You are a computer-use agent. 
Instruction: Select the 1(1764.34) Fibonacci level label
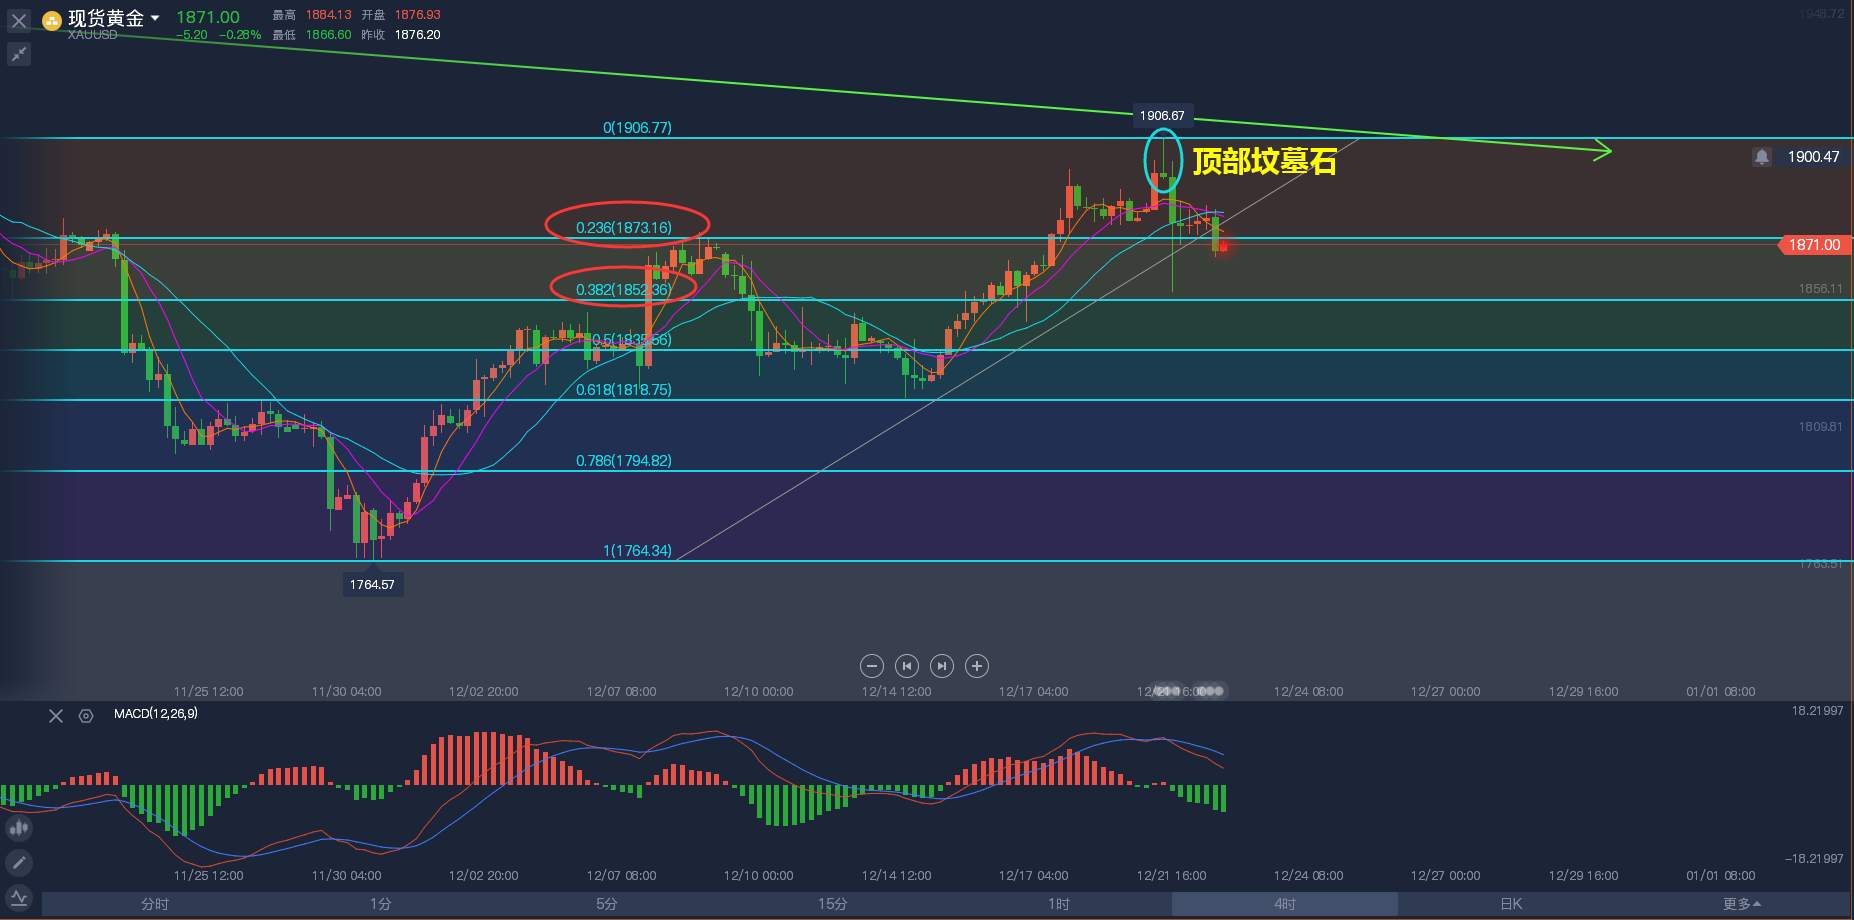click(637, 551)
